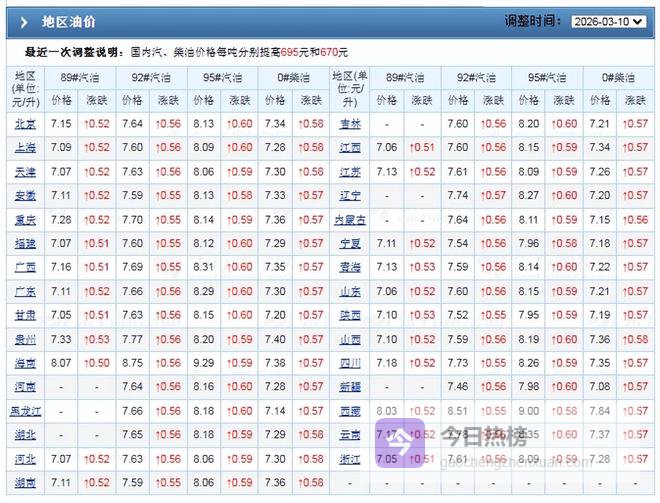The image size is (660, 503).
Task: Click the 今日热榜 watermark logo icon
Action: click(401, 438)
